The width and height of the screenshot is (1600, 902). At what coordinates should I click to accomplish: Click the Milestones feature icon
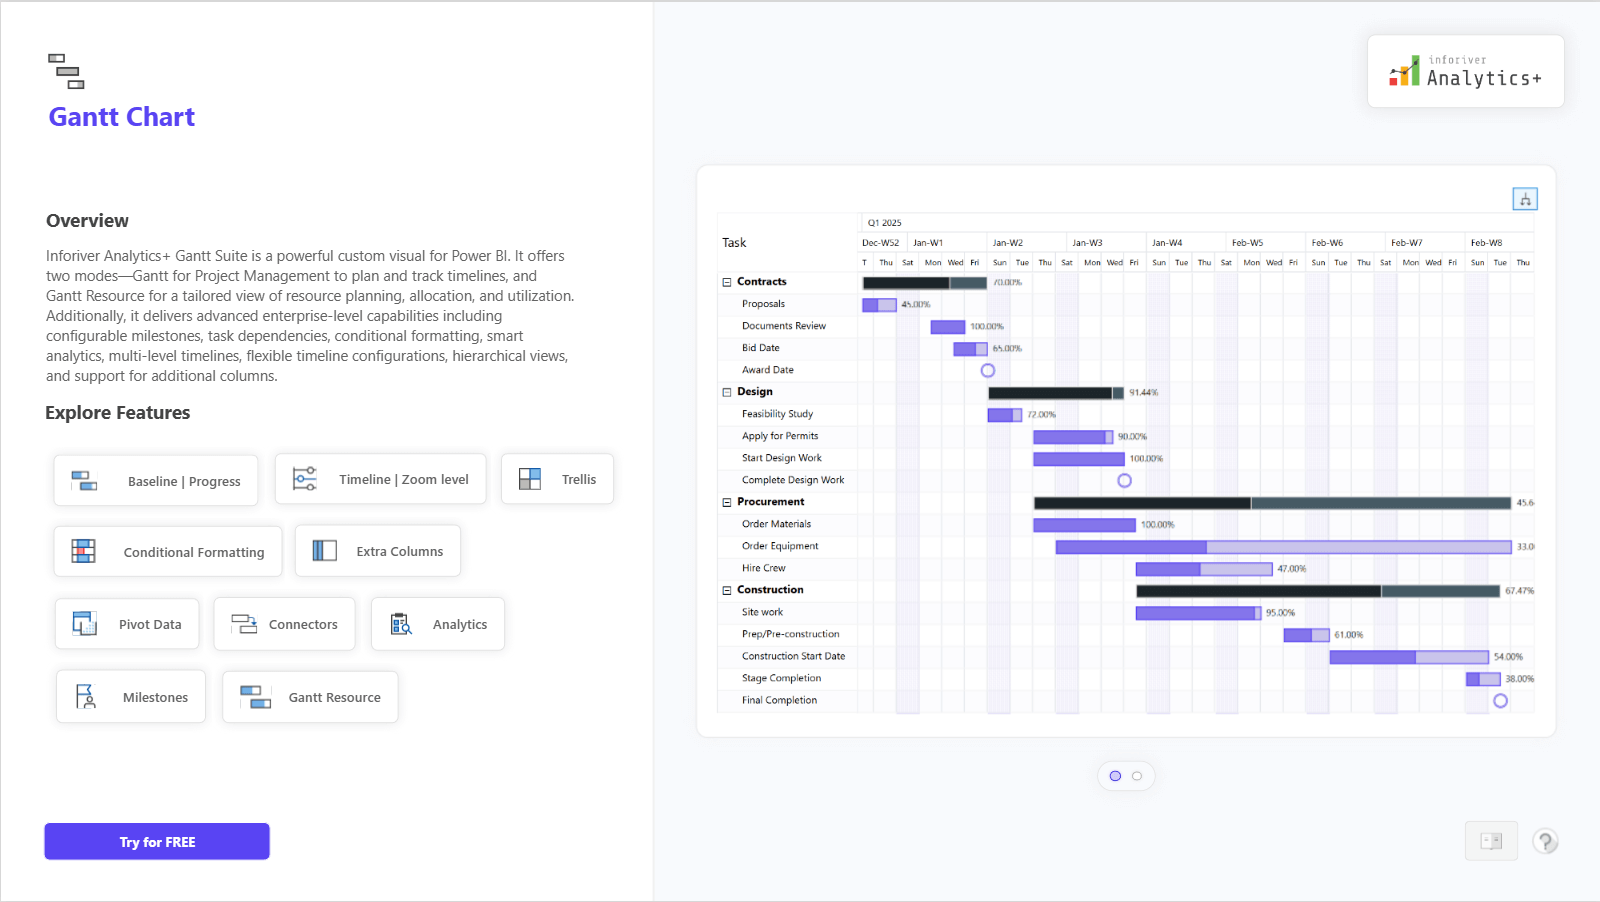pyautogui.click(x=86, y=697)
